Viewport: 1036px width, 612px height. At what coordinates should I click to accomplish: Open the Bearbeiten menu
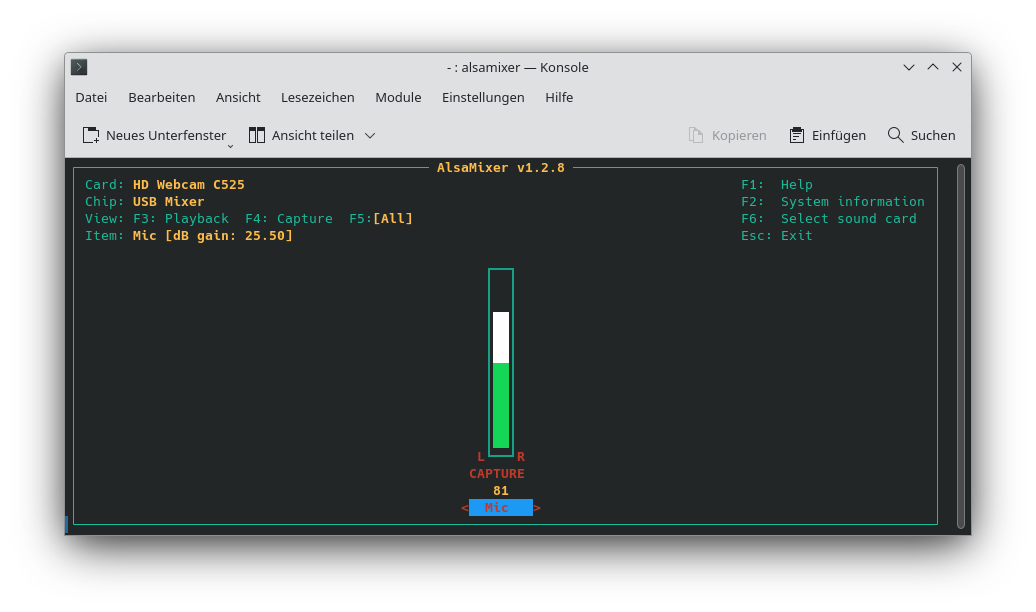coord(161,97)
